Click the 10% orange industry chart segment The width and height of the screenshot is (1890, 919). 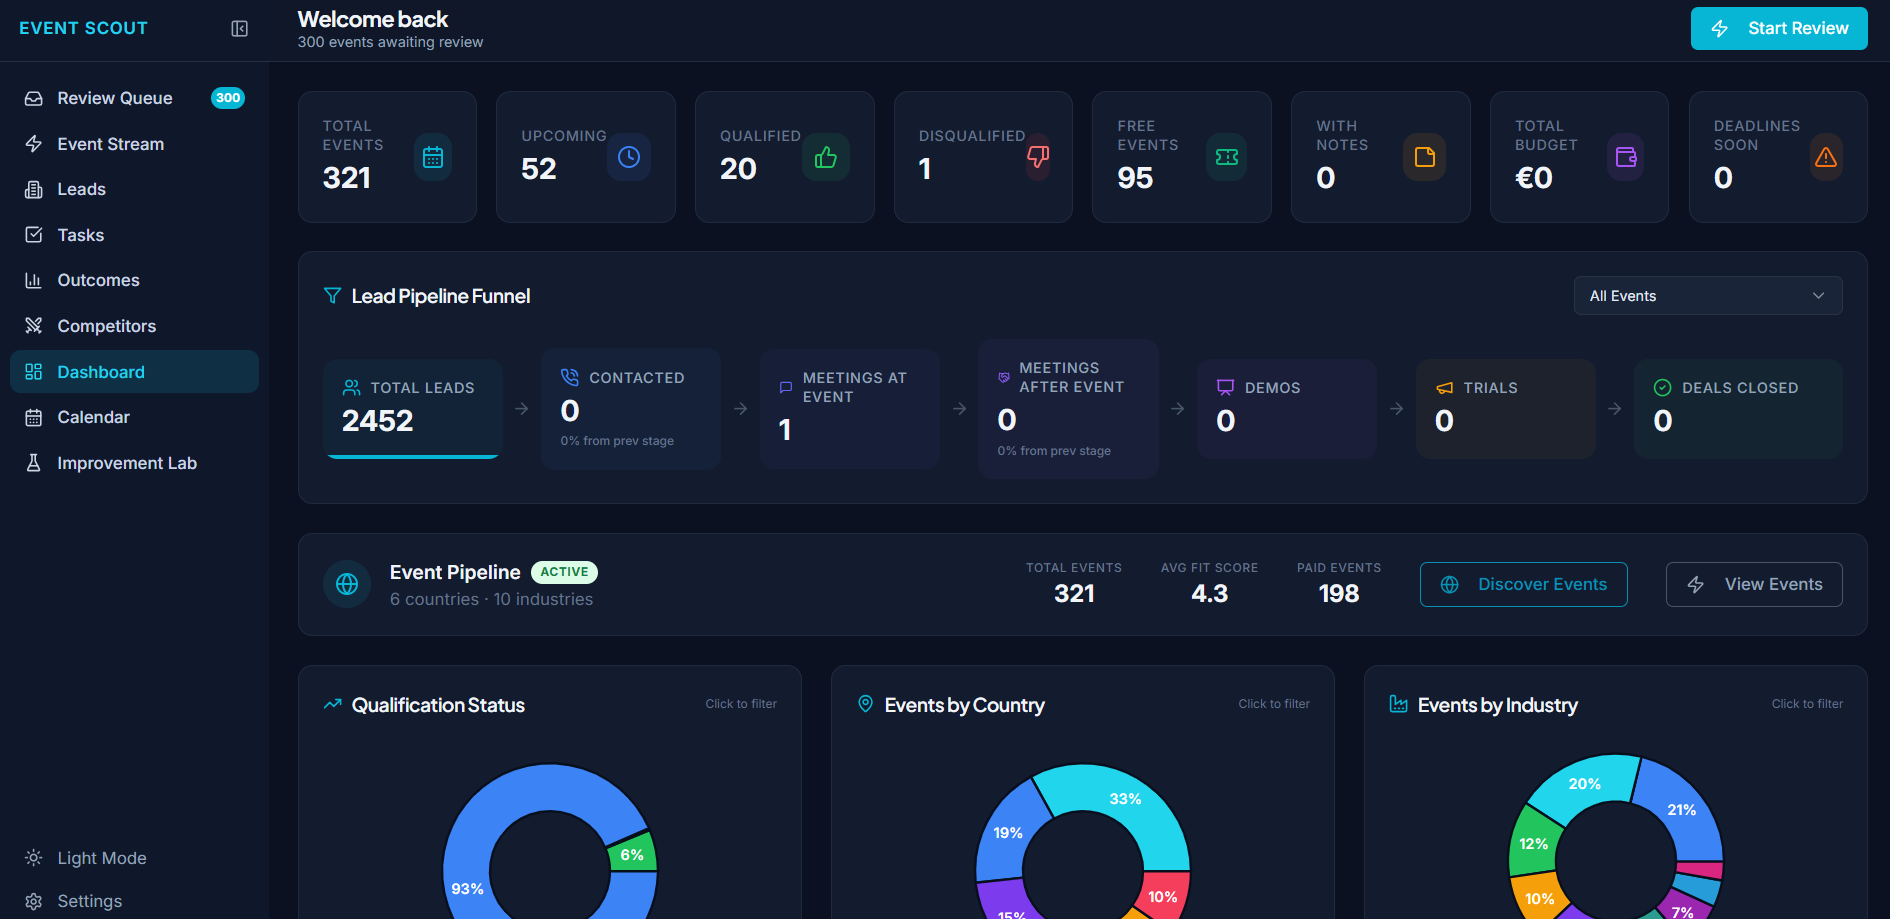(1539, 898)
